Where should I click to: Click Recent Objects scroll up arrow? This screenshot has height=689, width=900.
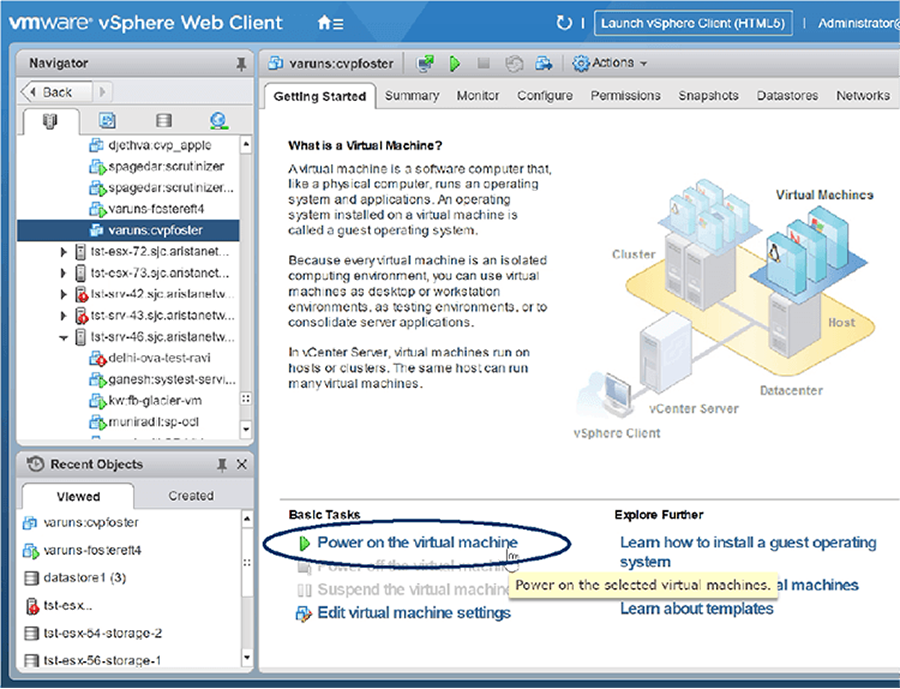point(247,519)
